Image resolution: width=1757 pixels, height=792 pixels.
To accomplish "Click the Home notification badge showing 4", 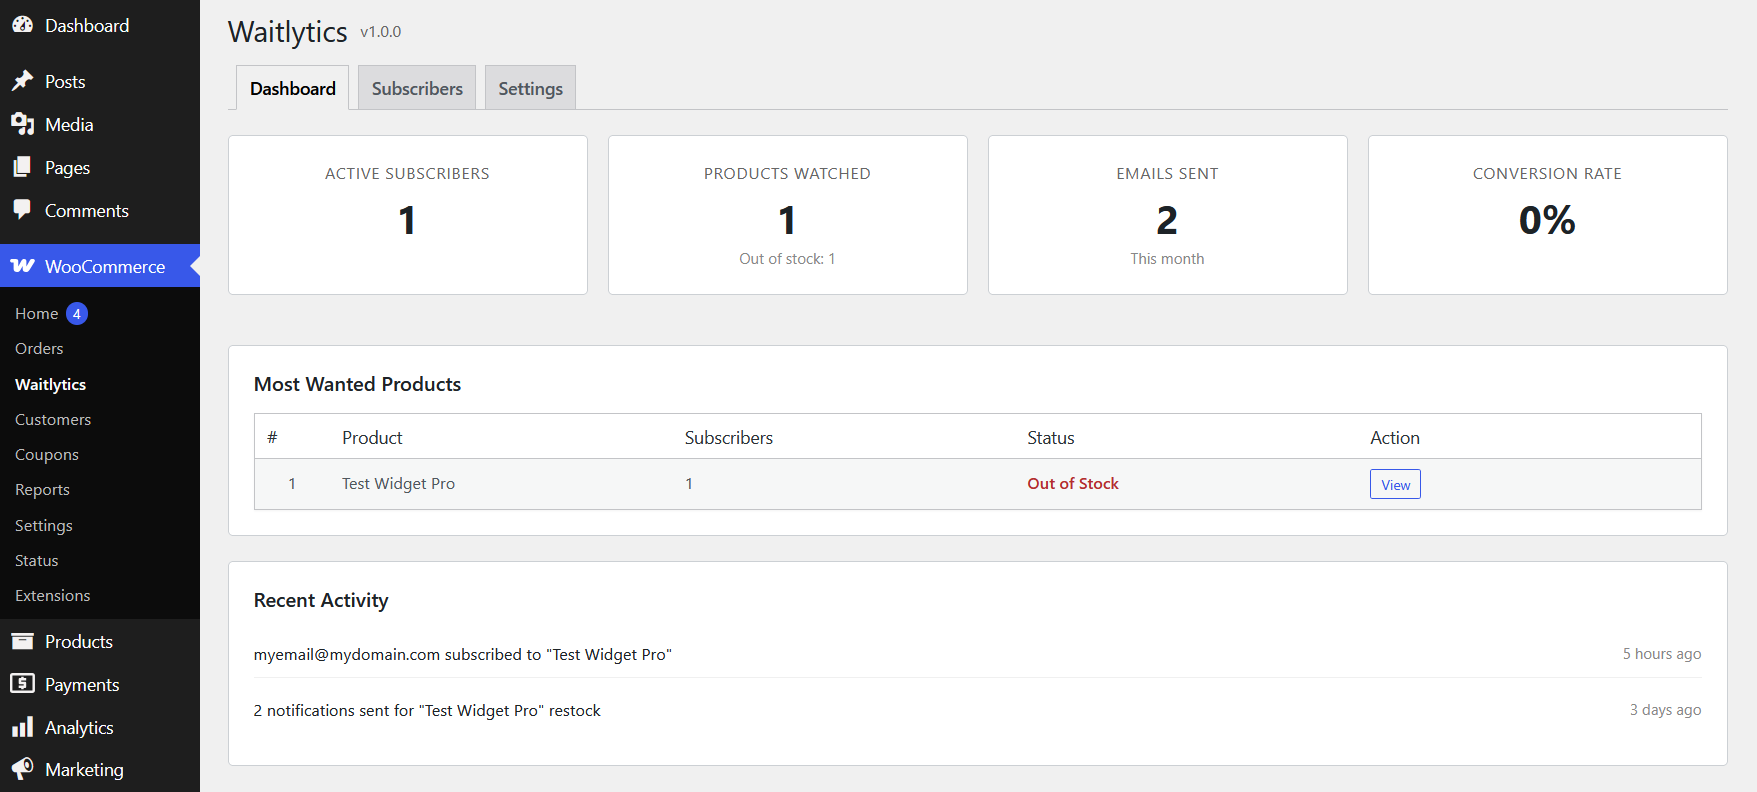I will (x=77, y=314).
